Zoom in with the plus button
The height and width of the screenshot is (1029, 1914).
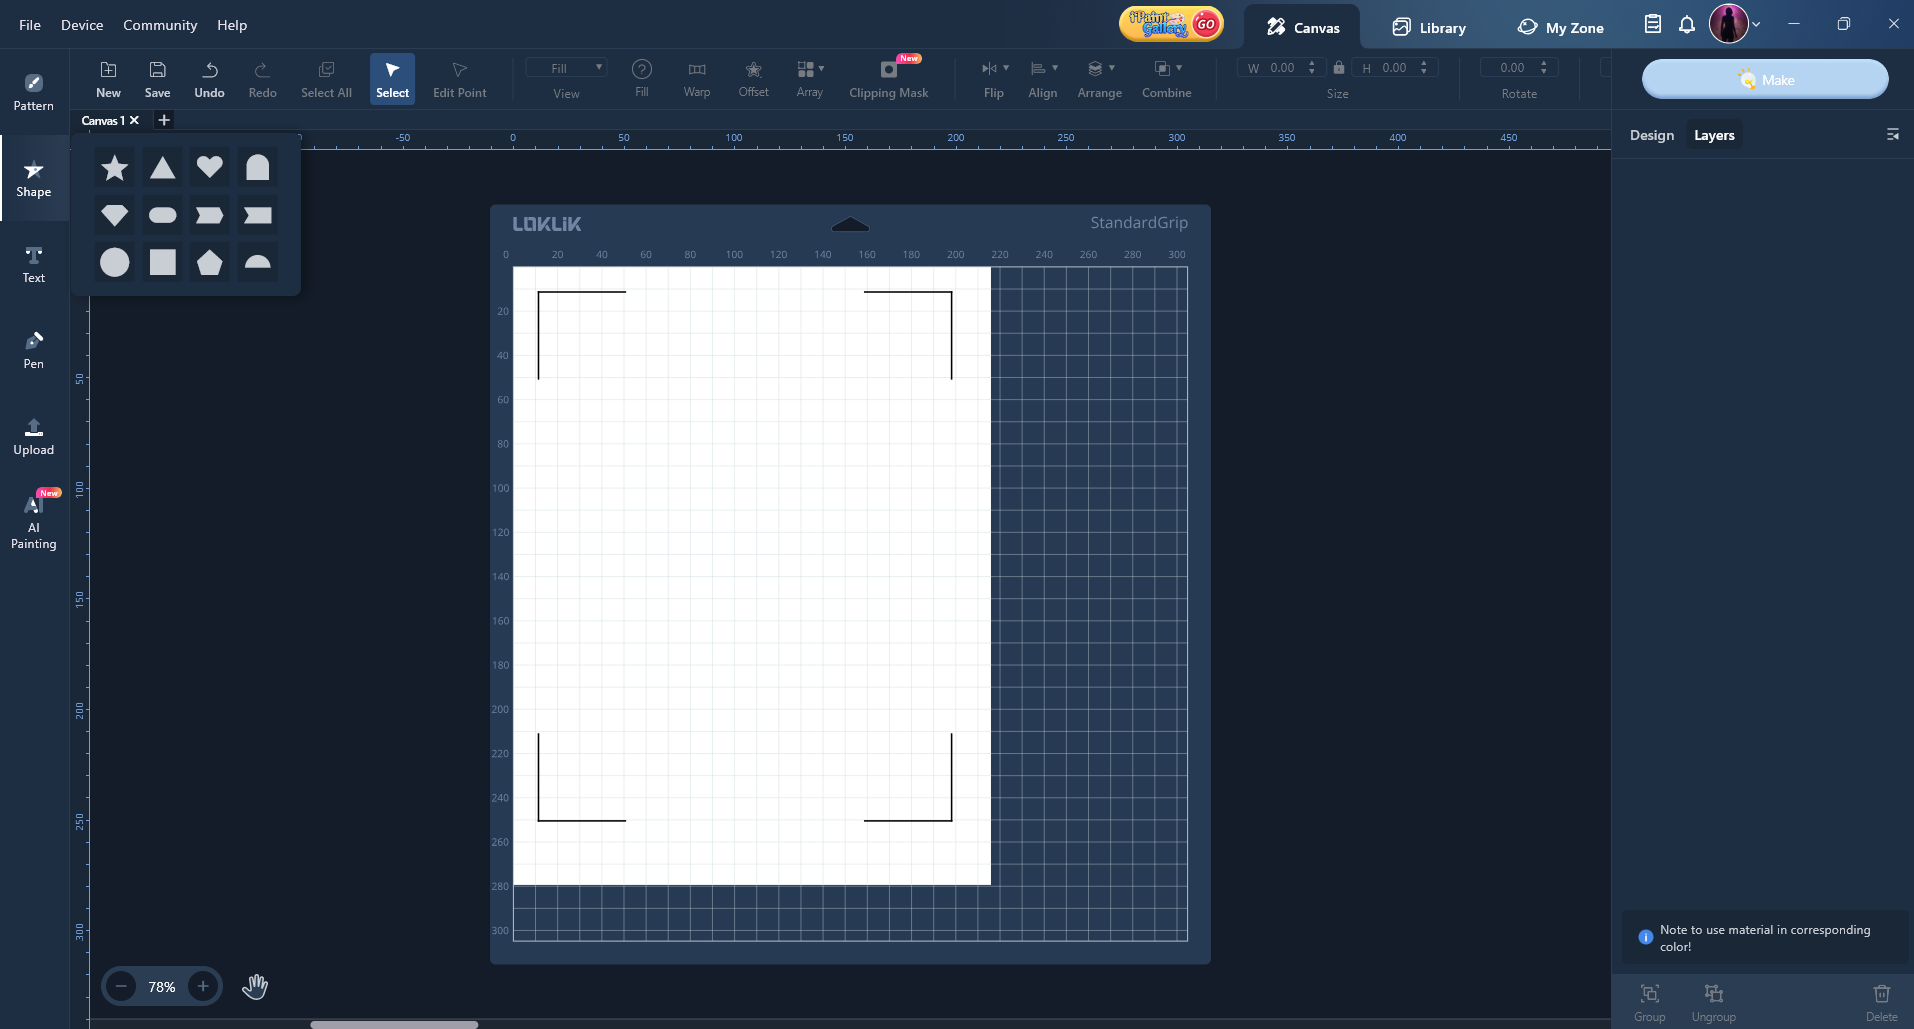click(x=203, y=987)
